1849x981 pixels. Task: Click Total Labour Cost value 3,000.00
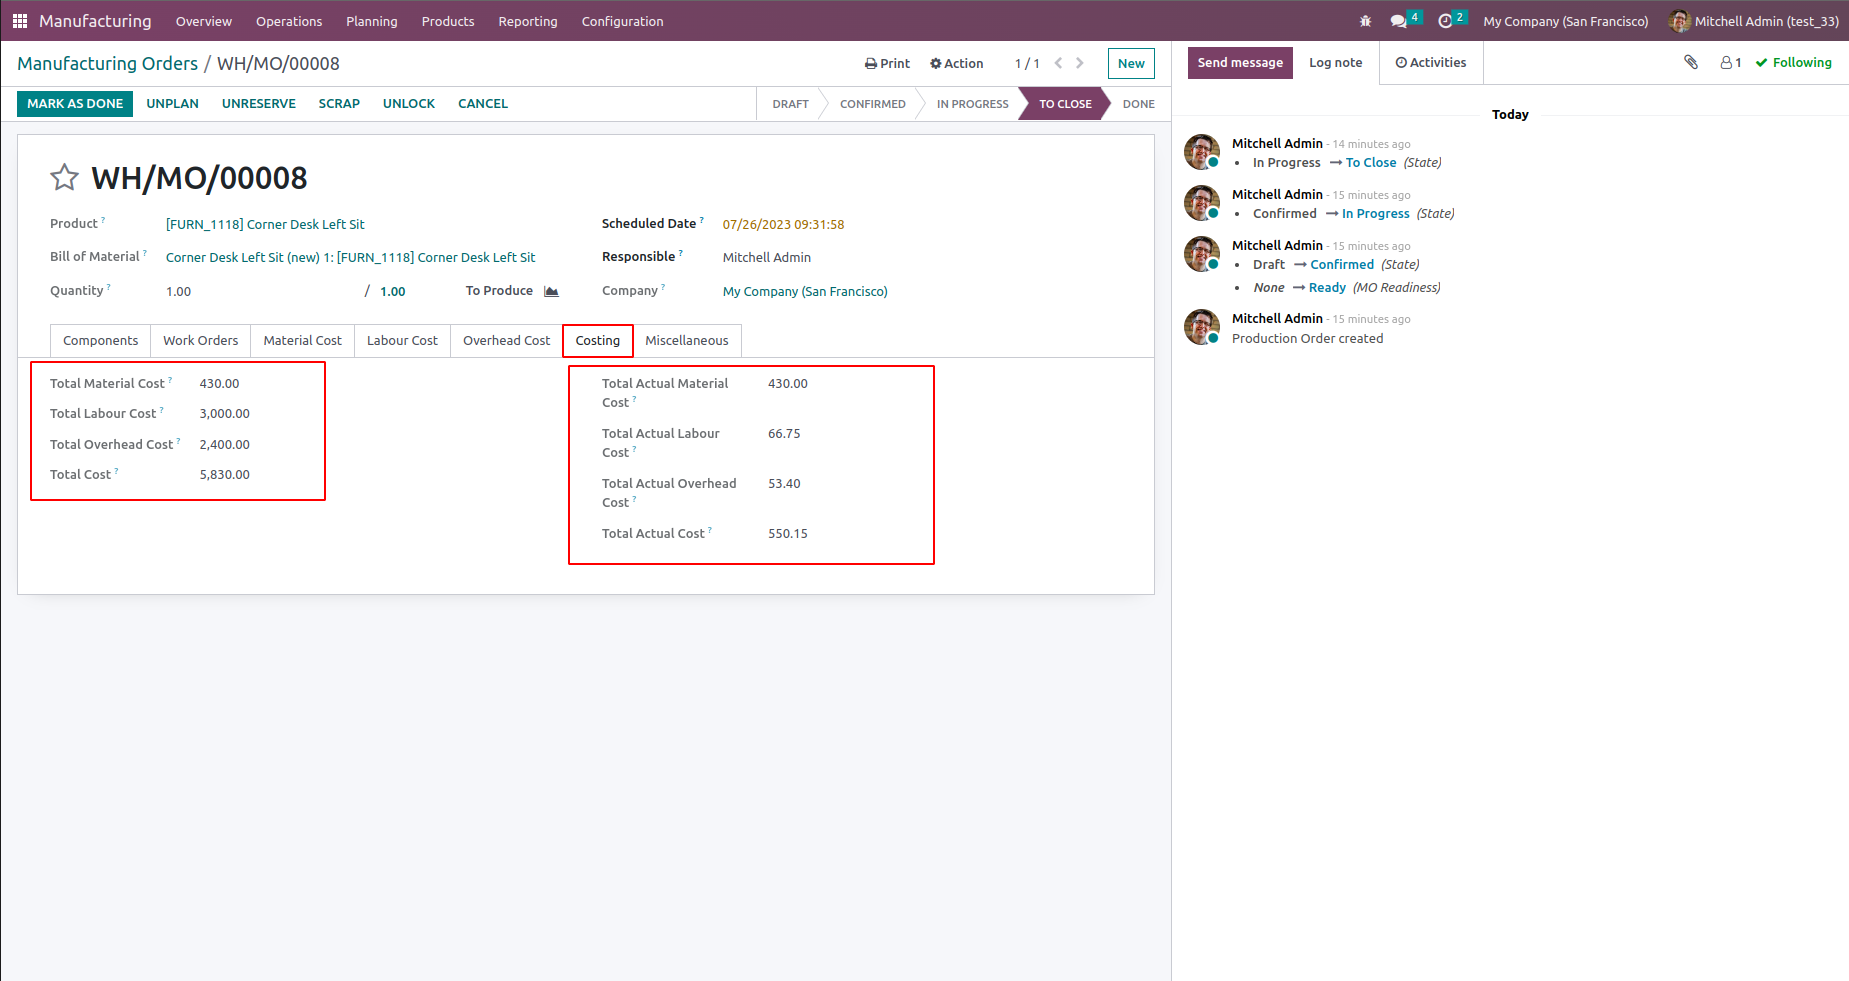pyautogui.click(x=225, y=414)
